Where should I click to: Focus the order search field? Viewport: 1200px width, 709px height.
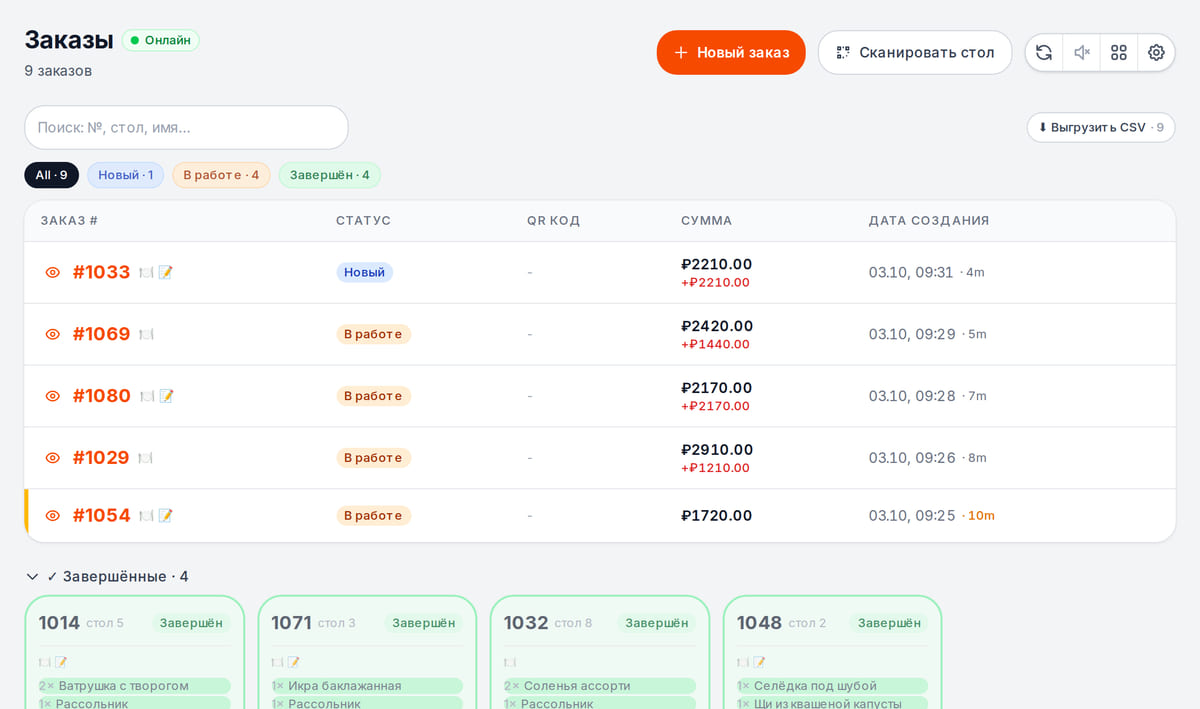coord(186,127)
